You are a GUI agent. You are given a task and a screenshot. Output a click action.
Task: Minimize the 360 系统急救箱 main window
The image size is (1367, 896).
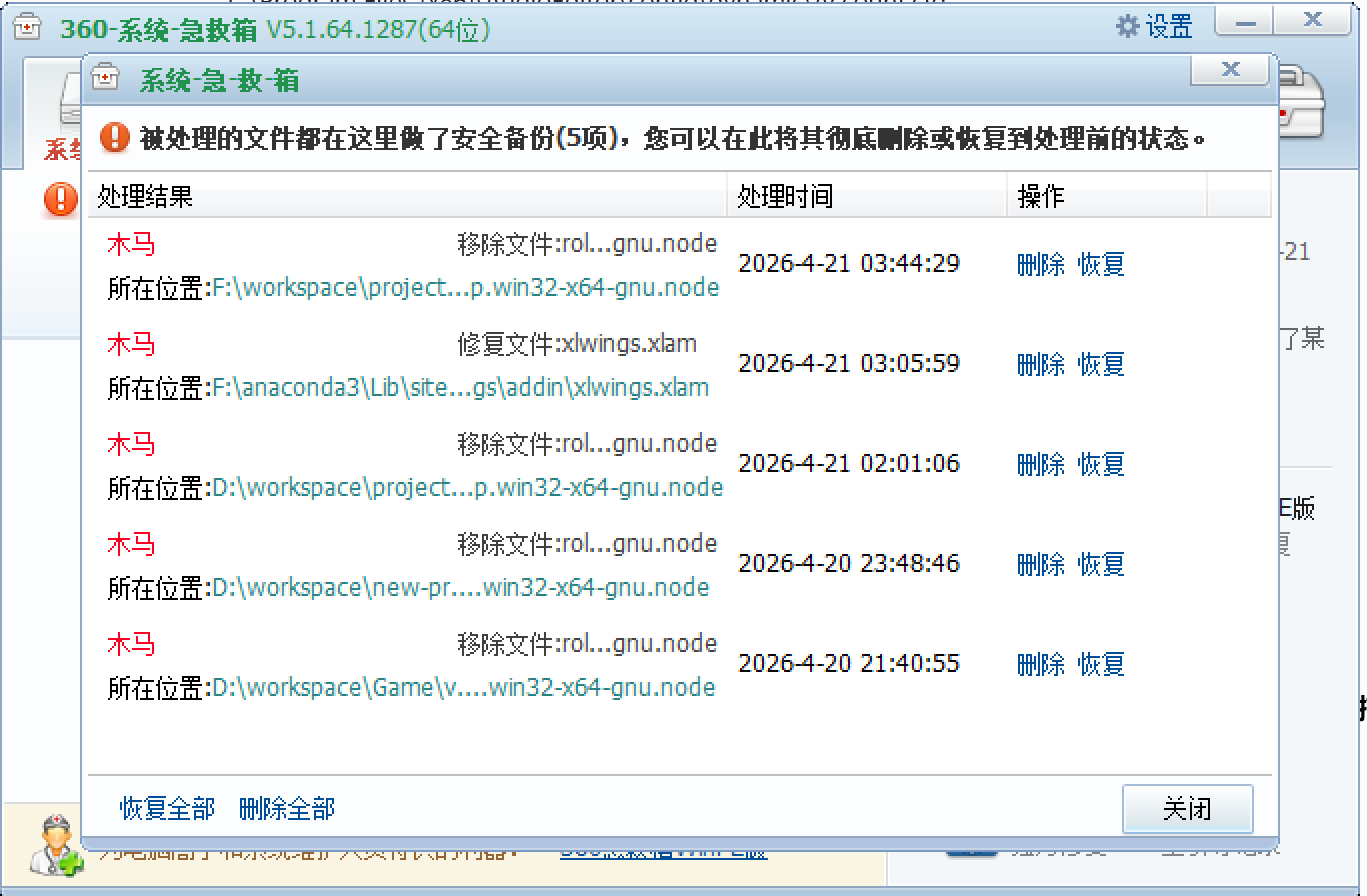pyautogui.click(x=1245, y=21)
